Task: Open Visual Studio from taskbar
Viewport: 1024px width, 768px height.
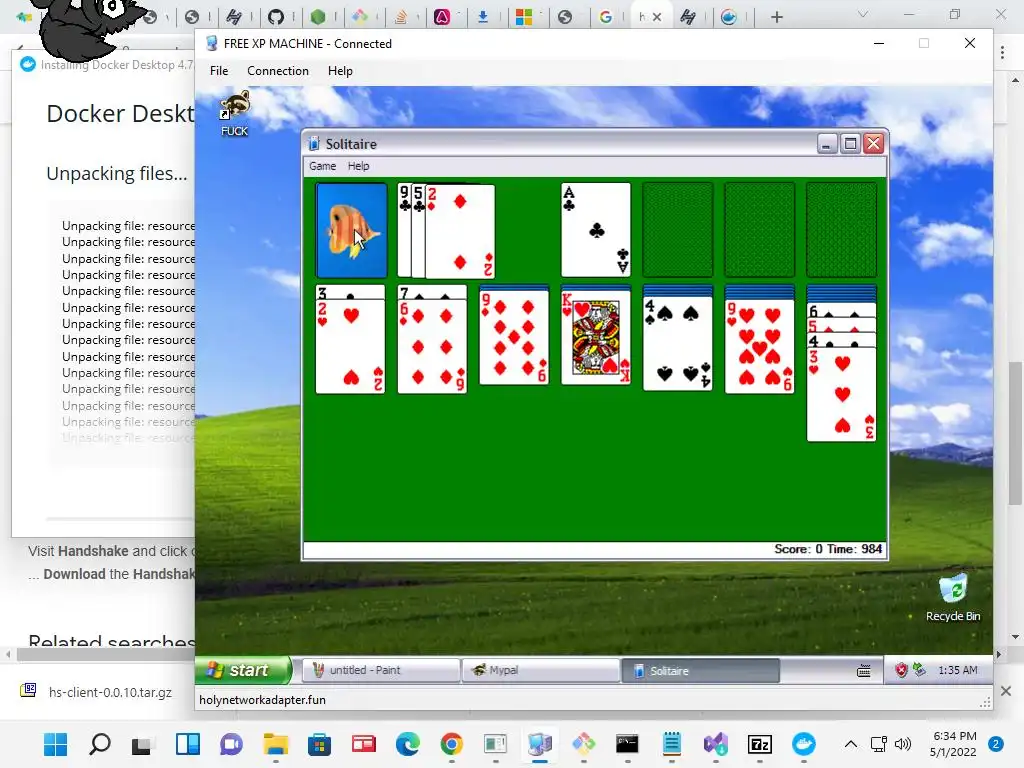Action: click(716, 744)
